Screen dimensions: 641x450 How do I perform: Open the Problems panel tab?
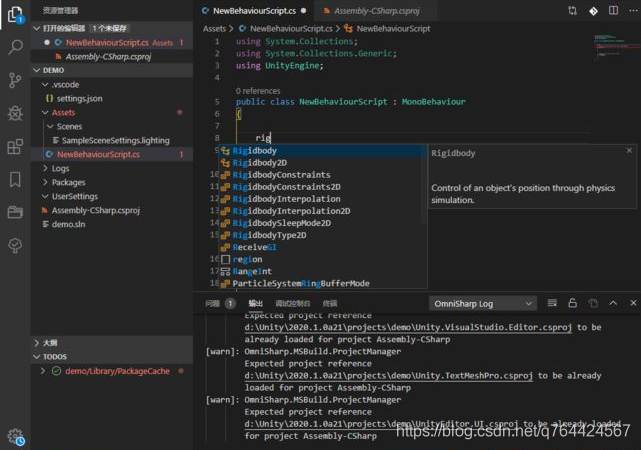[x=220, y=303]
